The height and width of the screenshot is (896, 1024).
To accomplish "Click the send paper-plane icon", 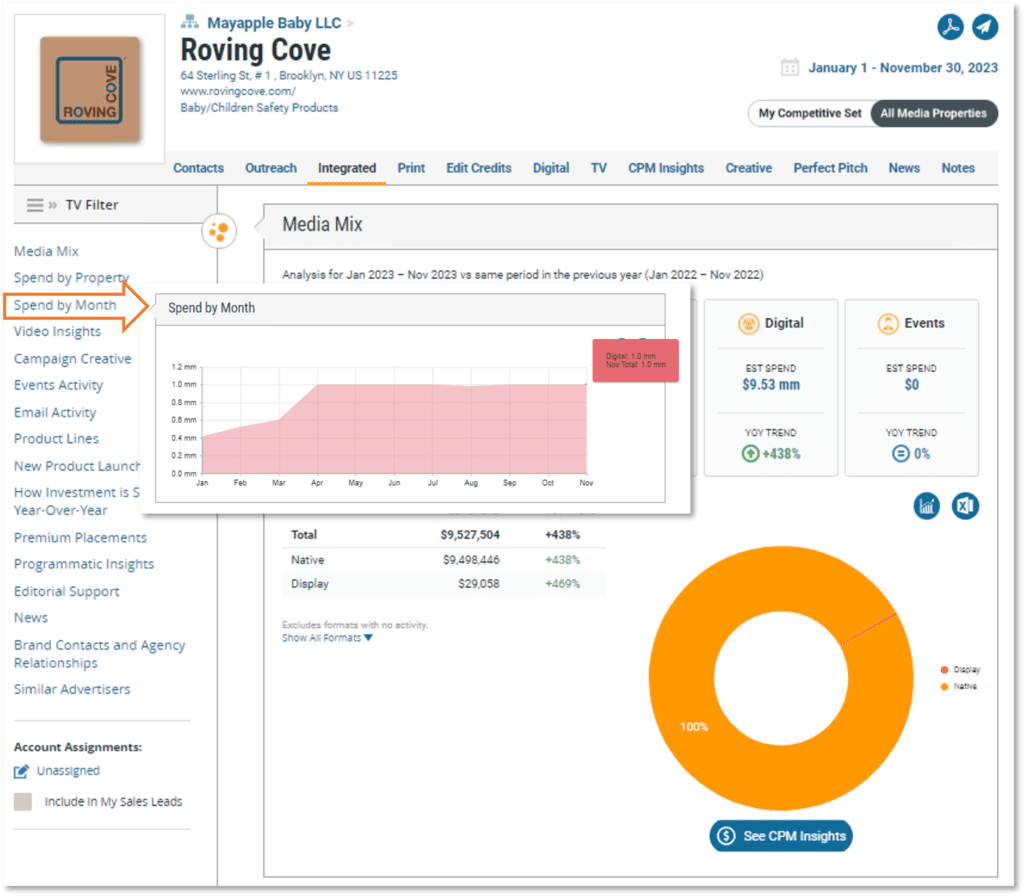I will coord(985,27).
